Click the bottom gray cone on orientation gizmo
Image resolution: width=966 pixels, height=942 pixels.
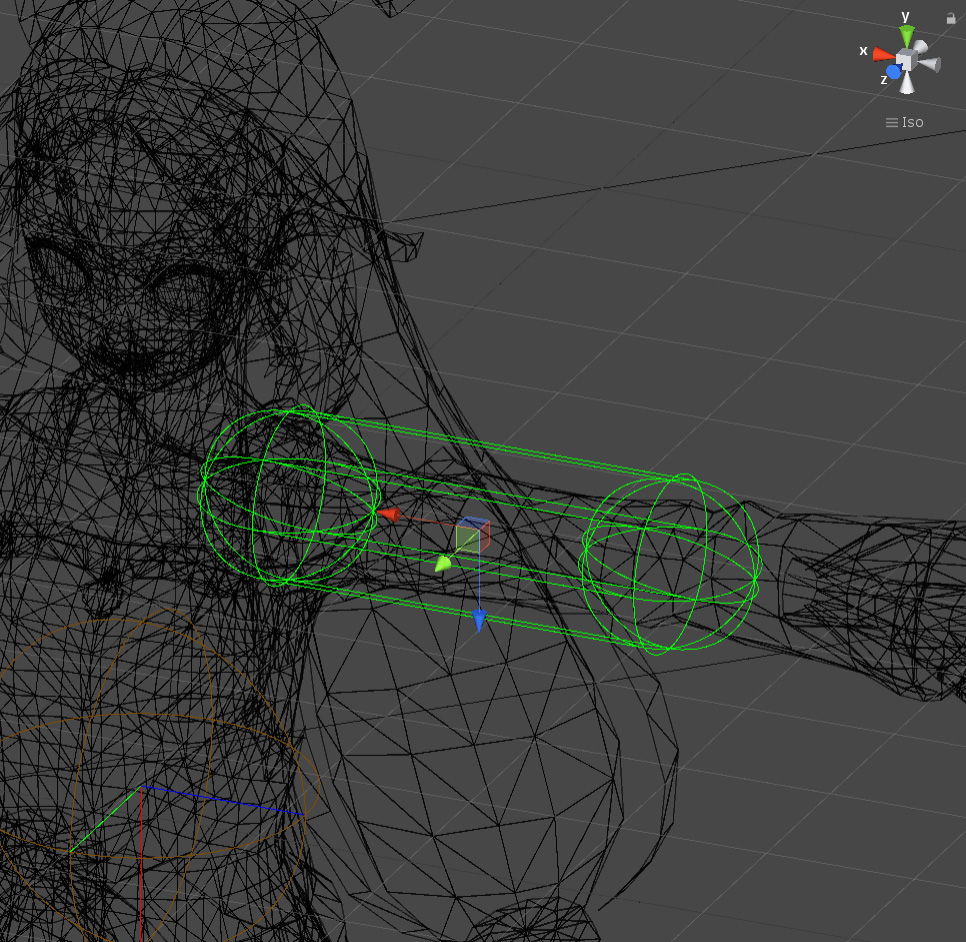point(906,83)
